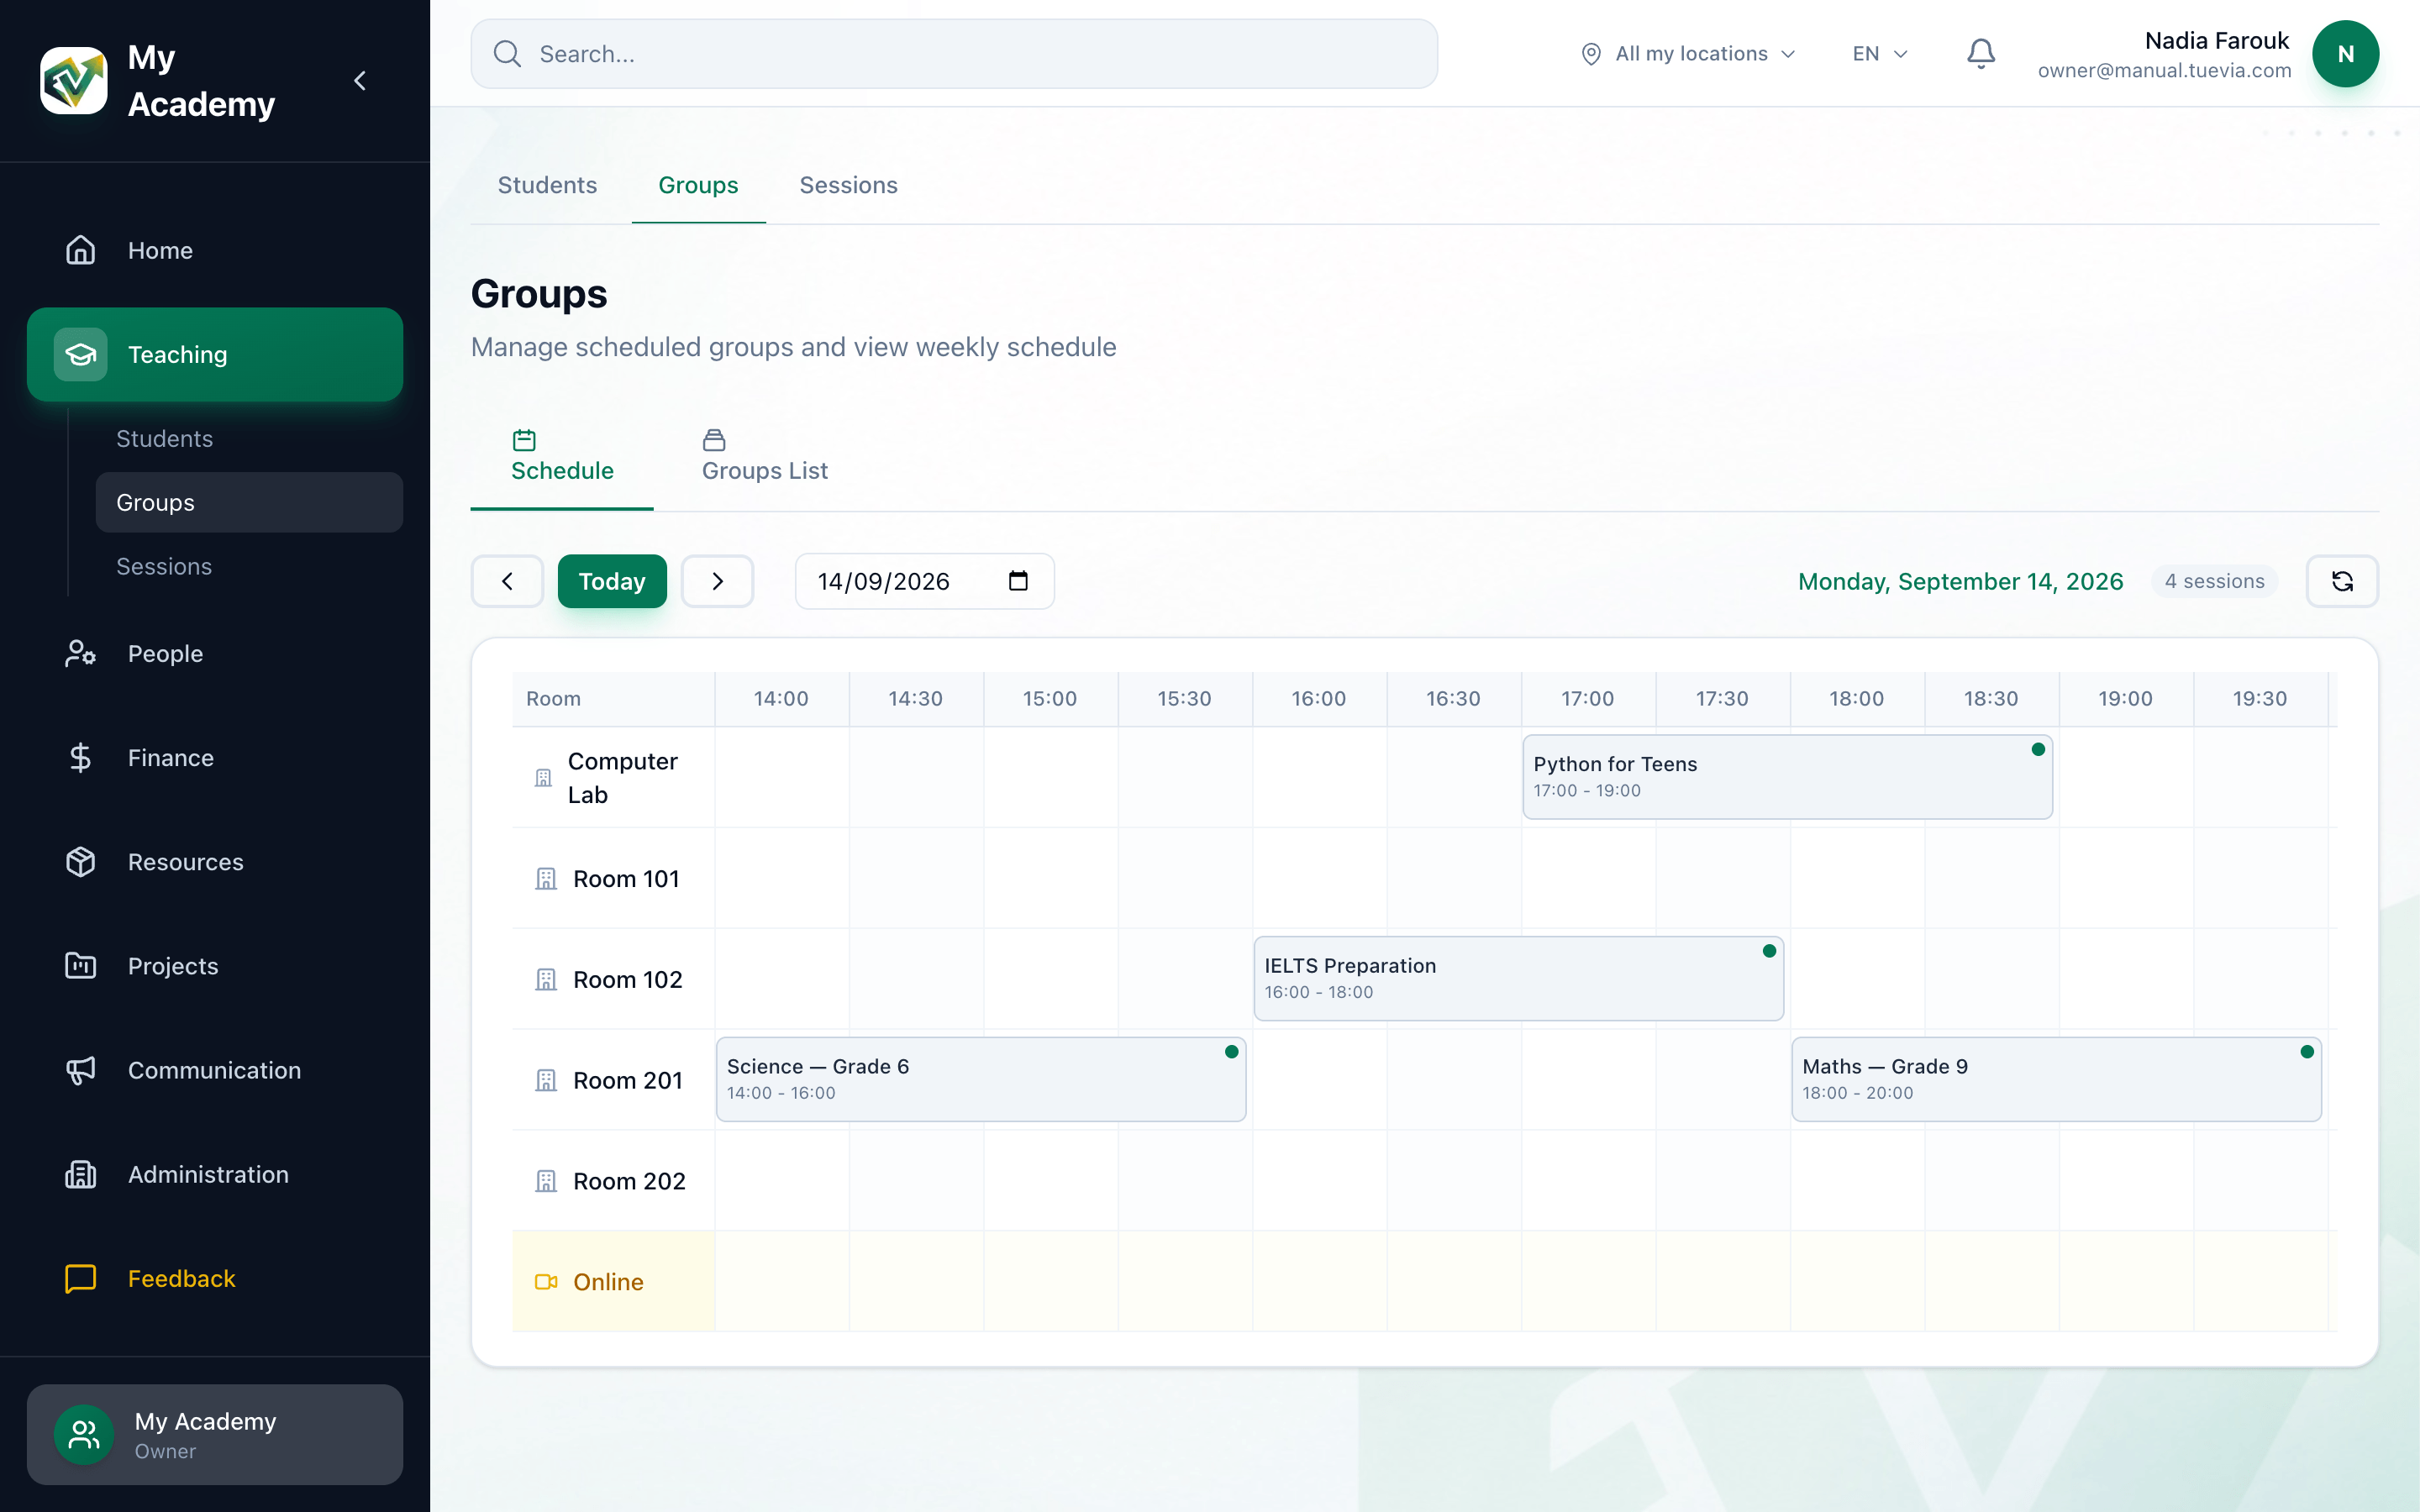Open the All my locations dropdown

1688,54
